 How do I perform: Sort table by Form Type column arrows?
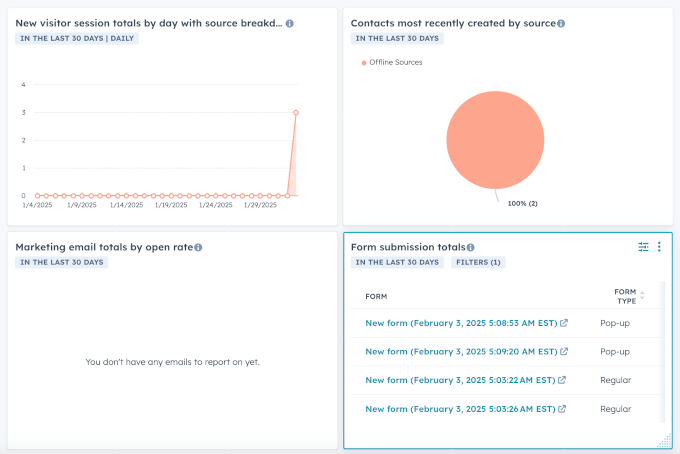(642, 296)
